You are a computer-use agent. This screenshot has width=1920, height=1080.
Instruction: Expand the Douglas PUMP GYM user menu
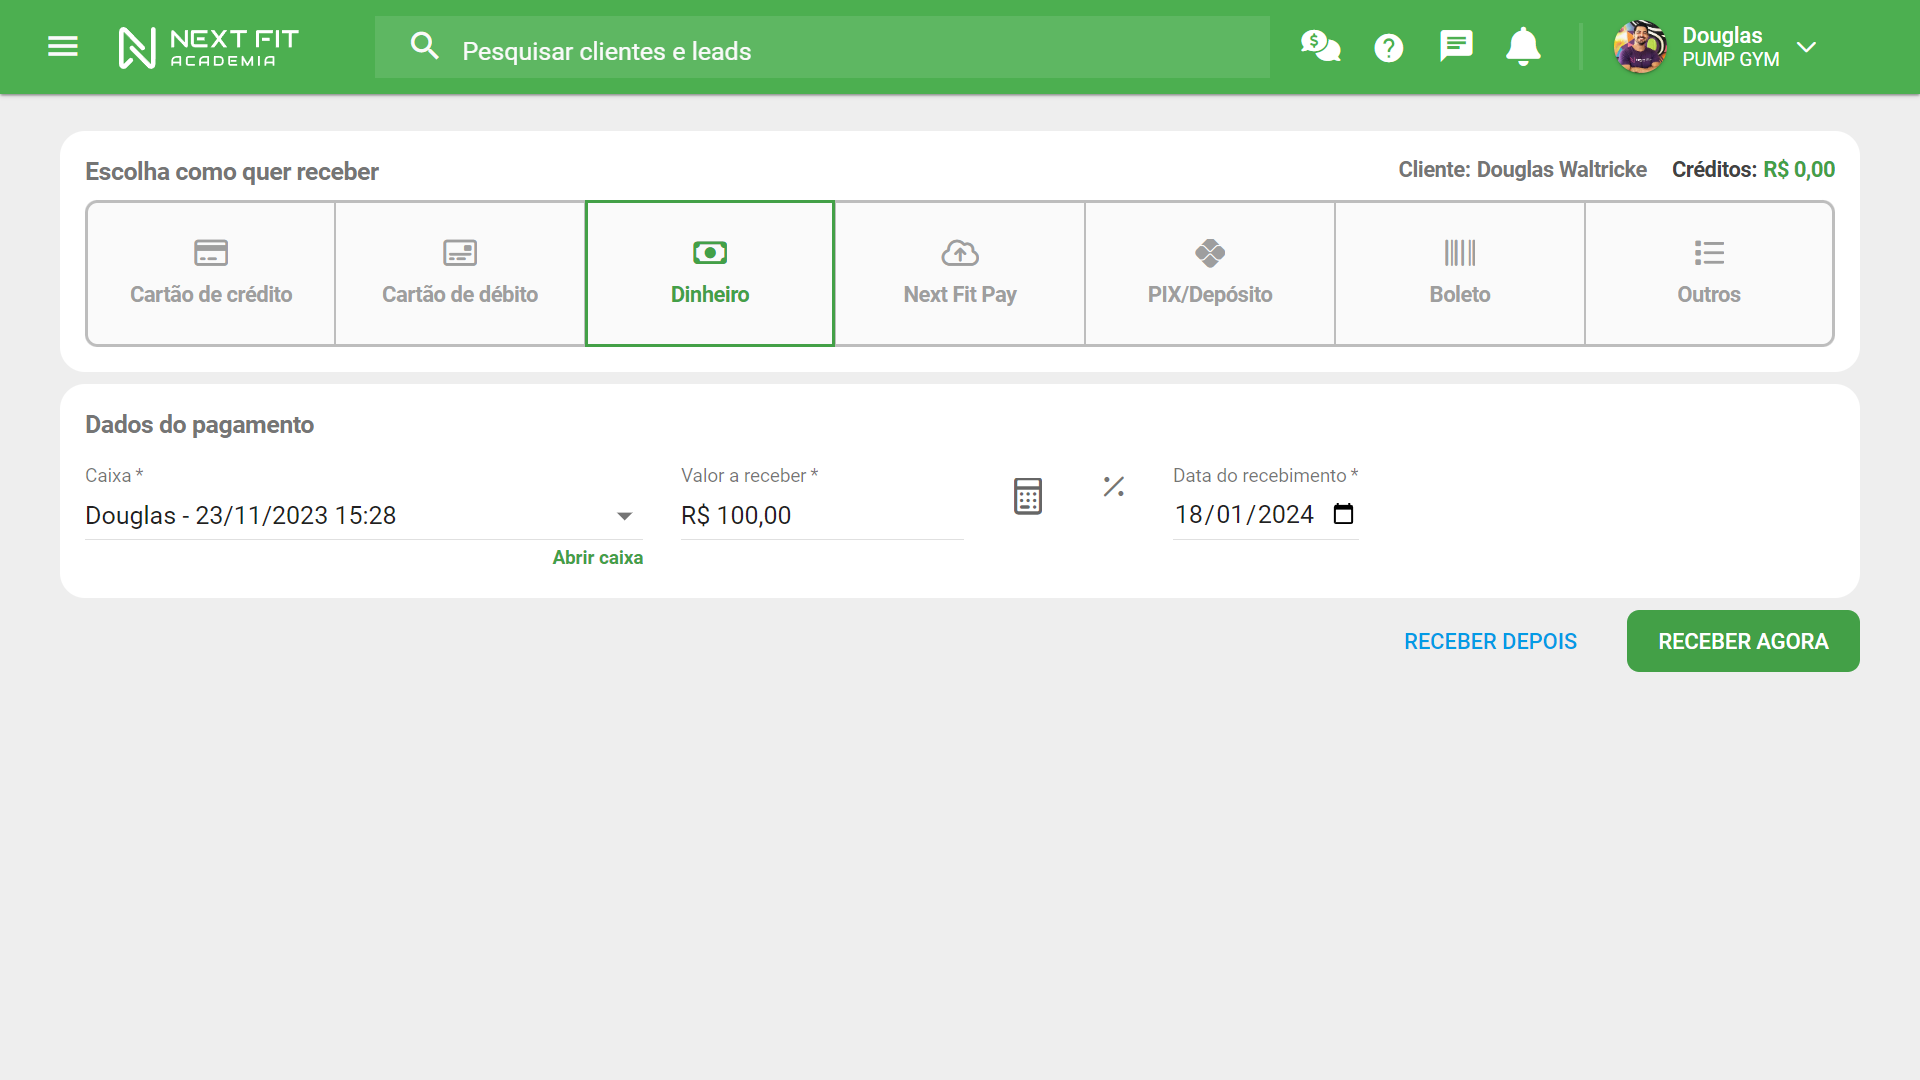point(1806,47)
